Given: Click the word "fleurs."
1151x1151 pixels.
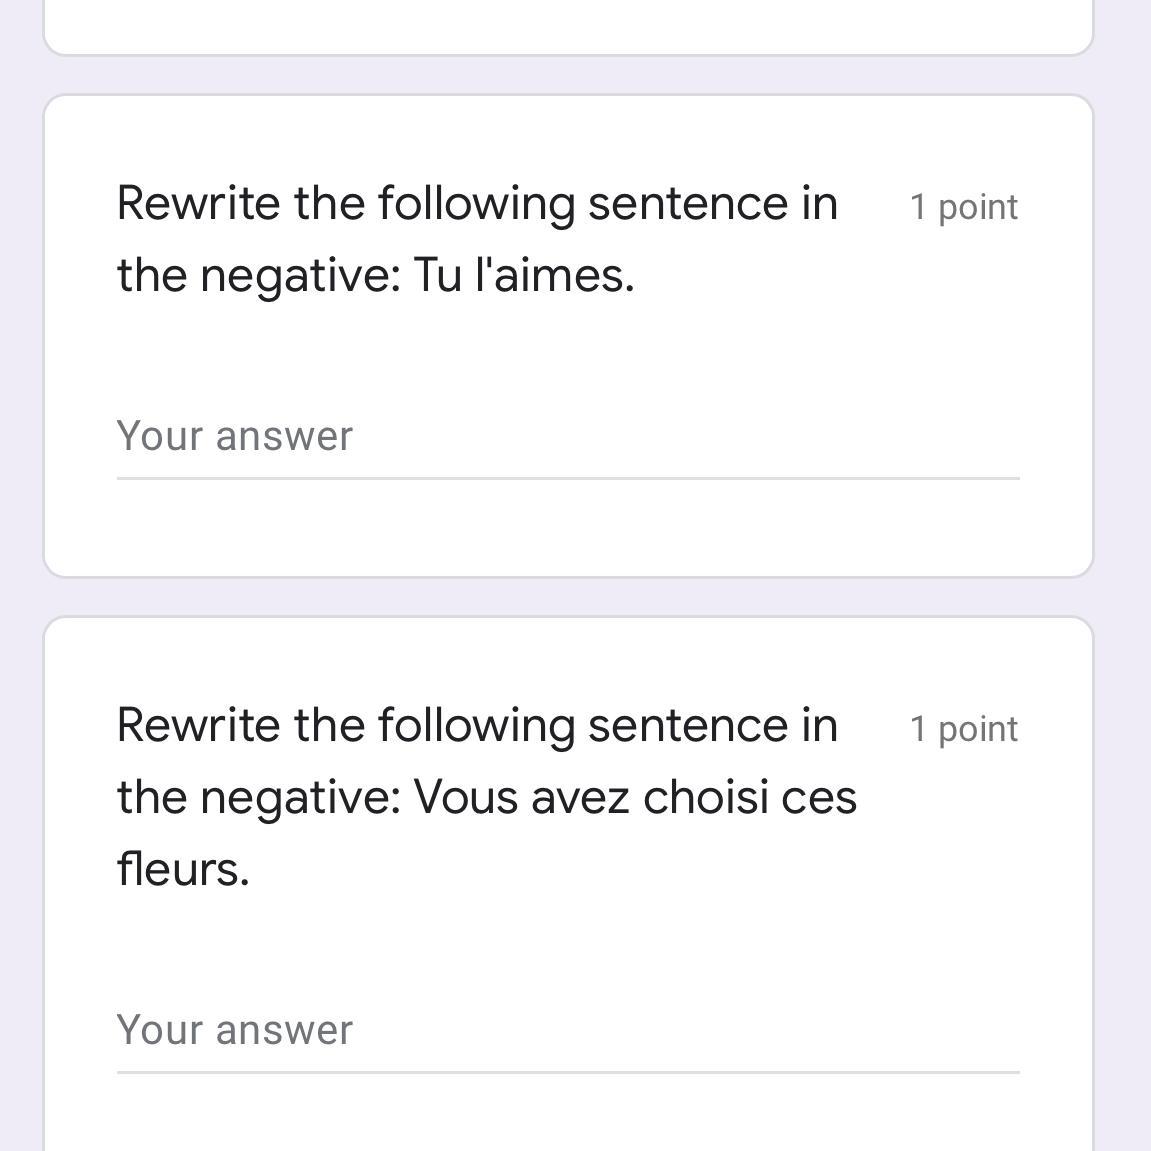Looking at the screenshot, I should click(x=183, y=869).
